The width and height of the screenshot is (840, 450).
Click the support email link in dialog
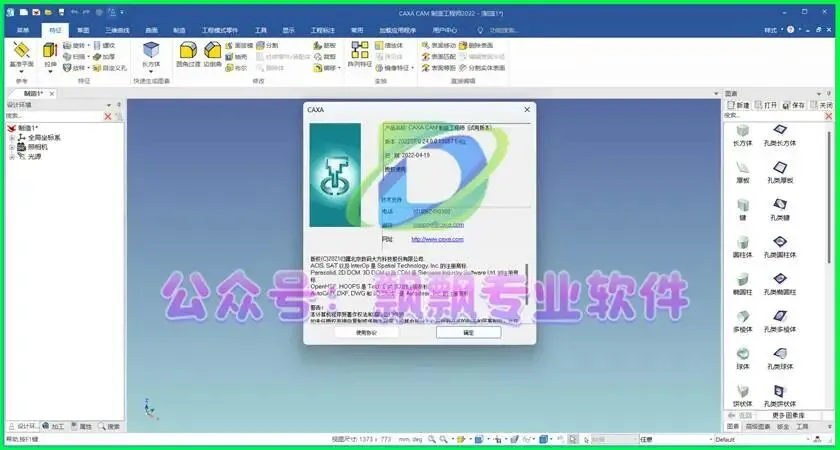click(x=438, y=225)
